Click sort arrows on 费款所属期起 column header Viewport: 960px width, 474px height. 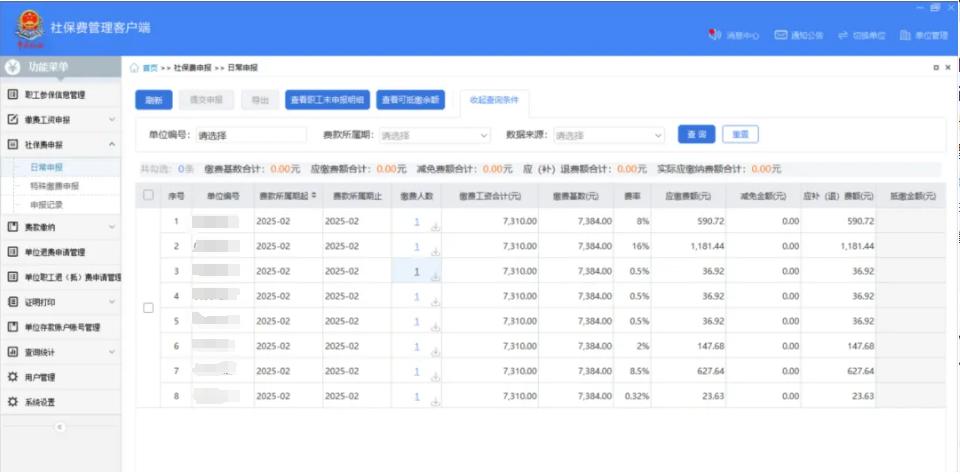pyautogui.click(x=314, y=196)
